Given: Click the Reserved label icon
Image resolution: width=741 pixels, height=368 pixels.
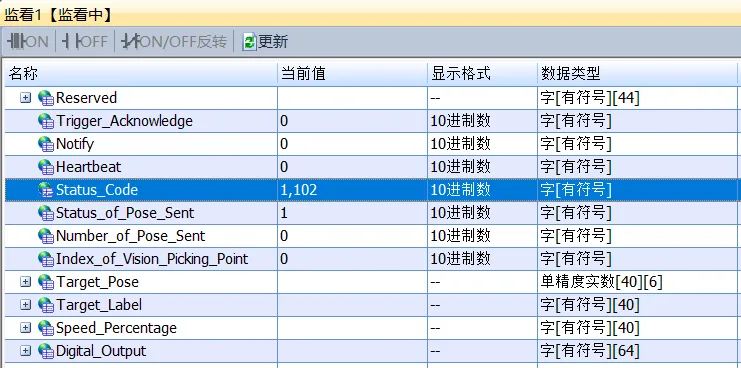Looking at the screenshot, I should pyautogui.click(x=46, y=98).
